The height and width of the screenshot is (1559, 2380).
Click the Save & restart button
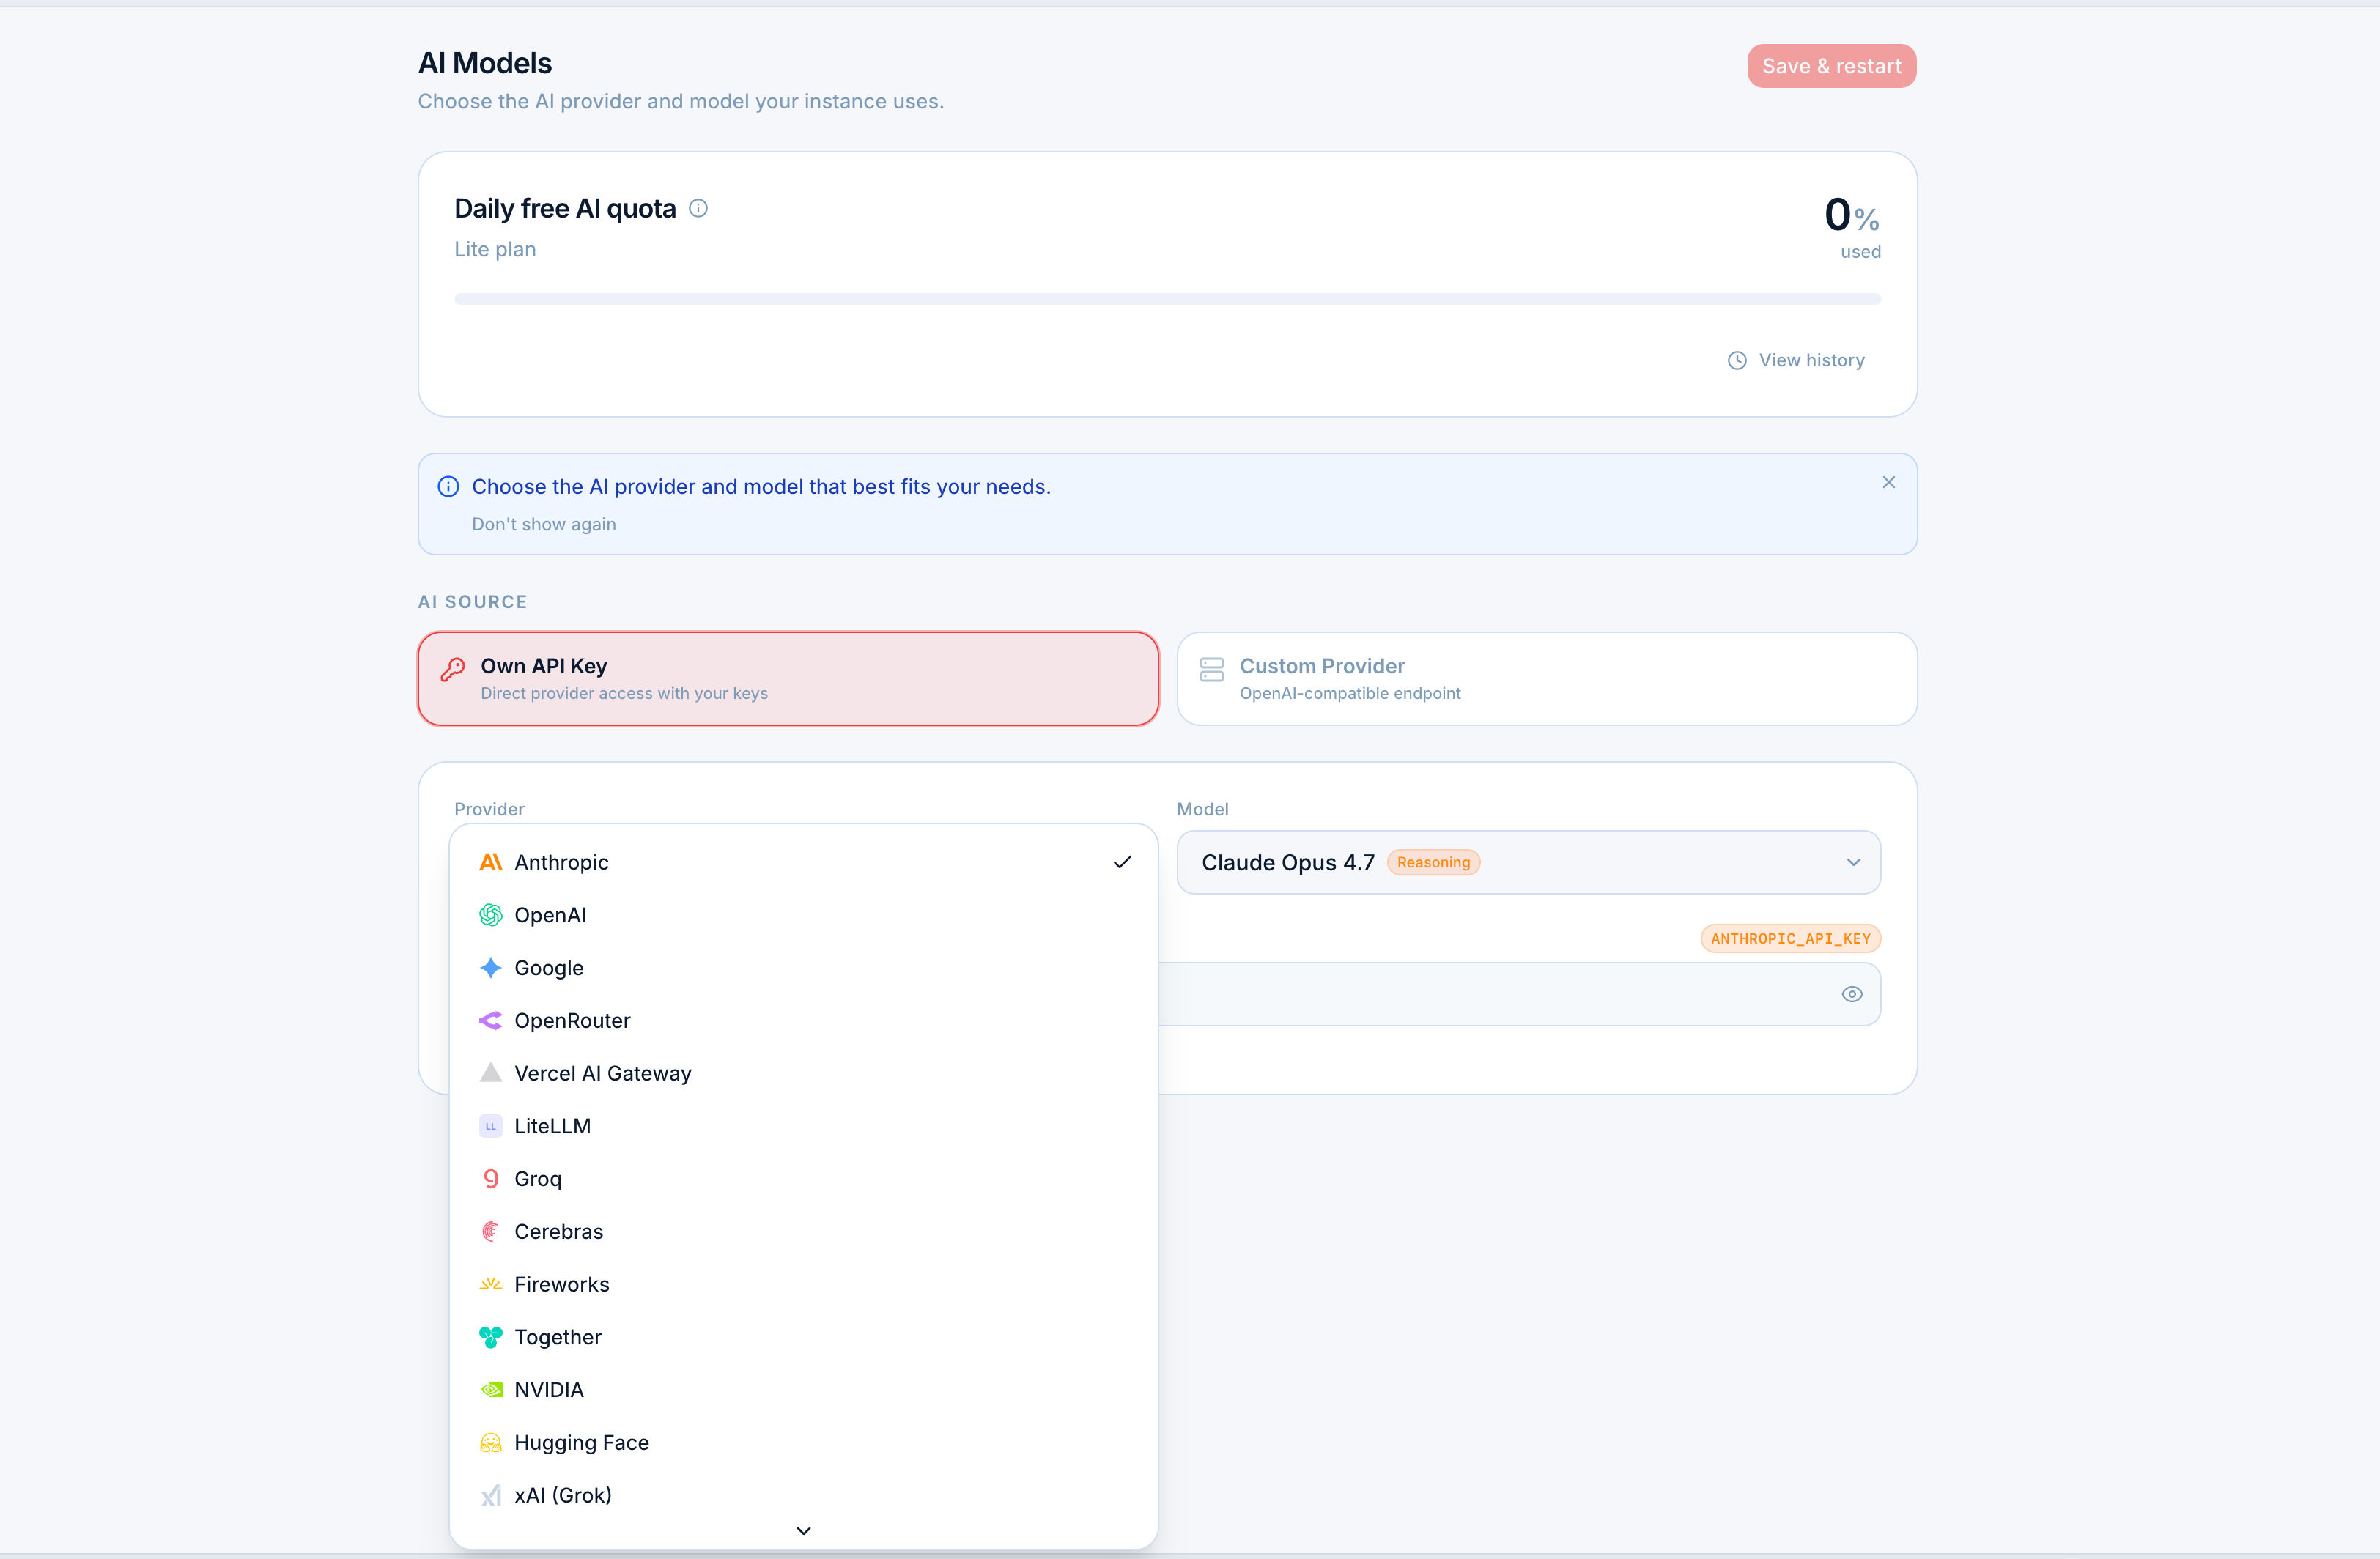tap(1831, 66)
